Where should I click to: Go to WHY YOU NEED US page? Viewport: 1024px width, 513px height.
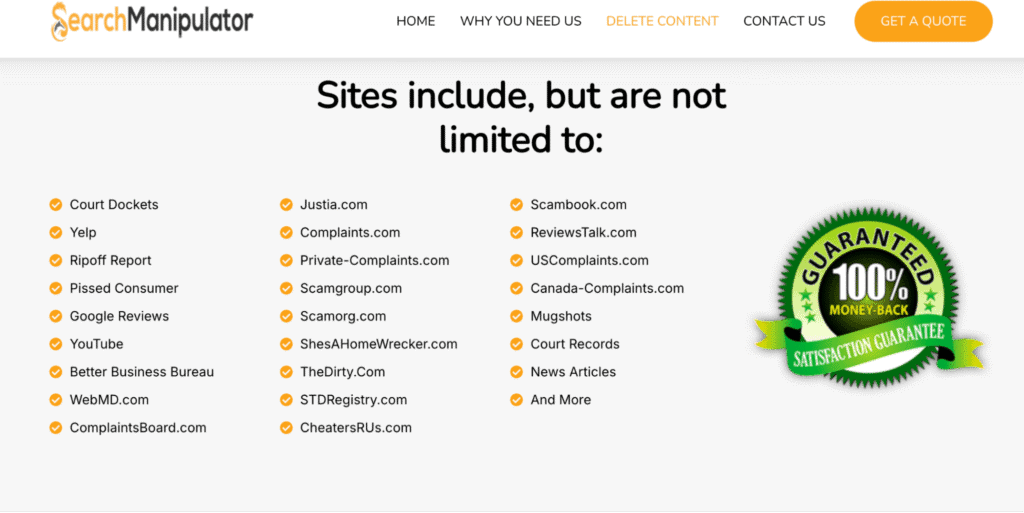pyautogui.click(x=520, y=21)
